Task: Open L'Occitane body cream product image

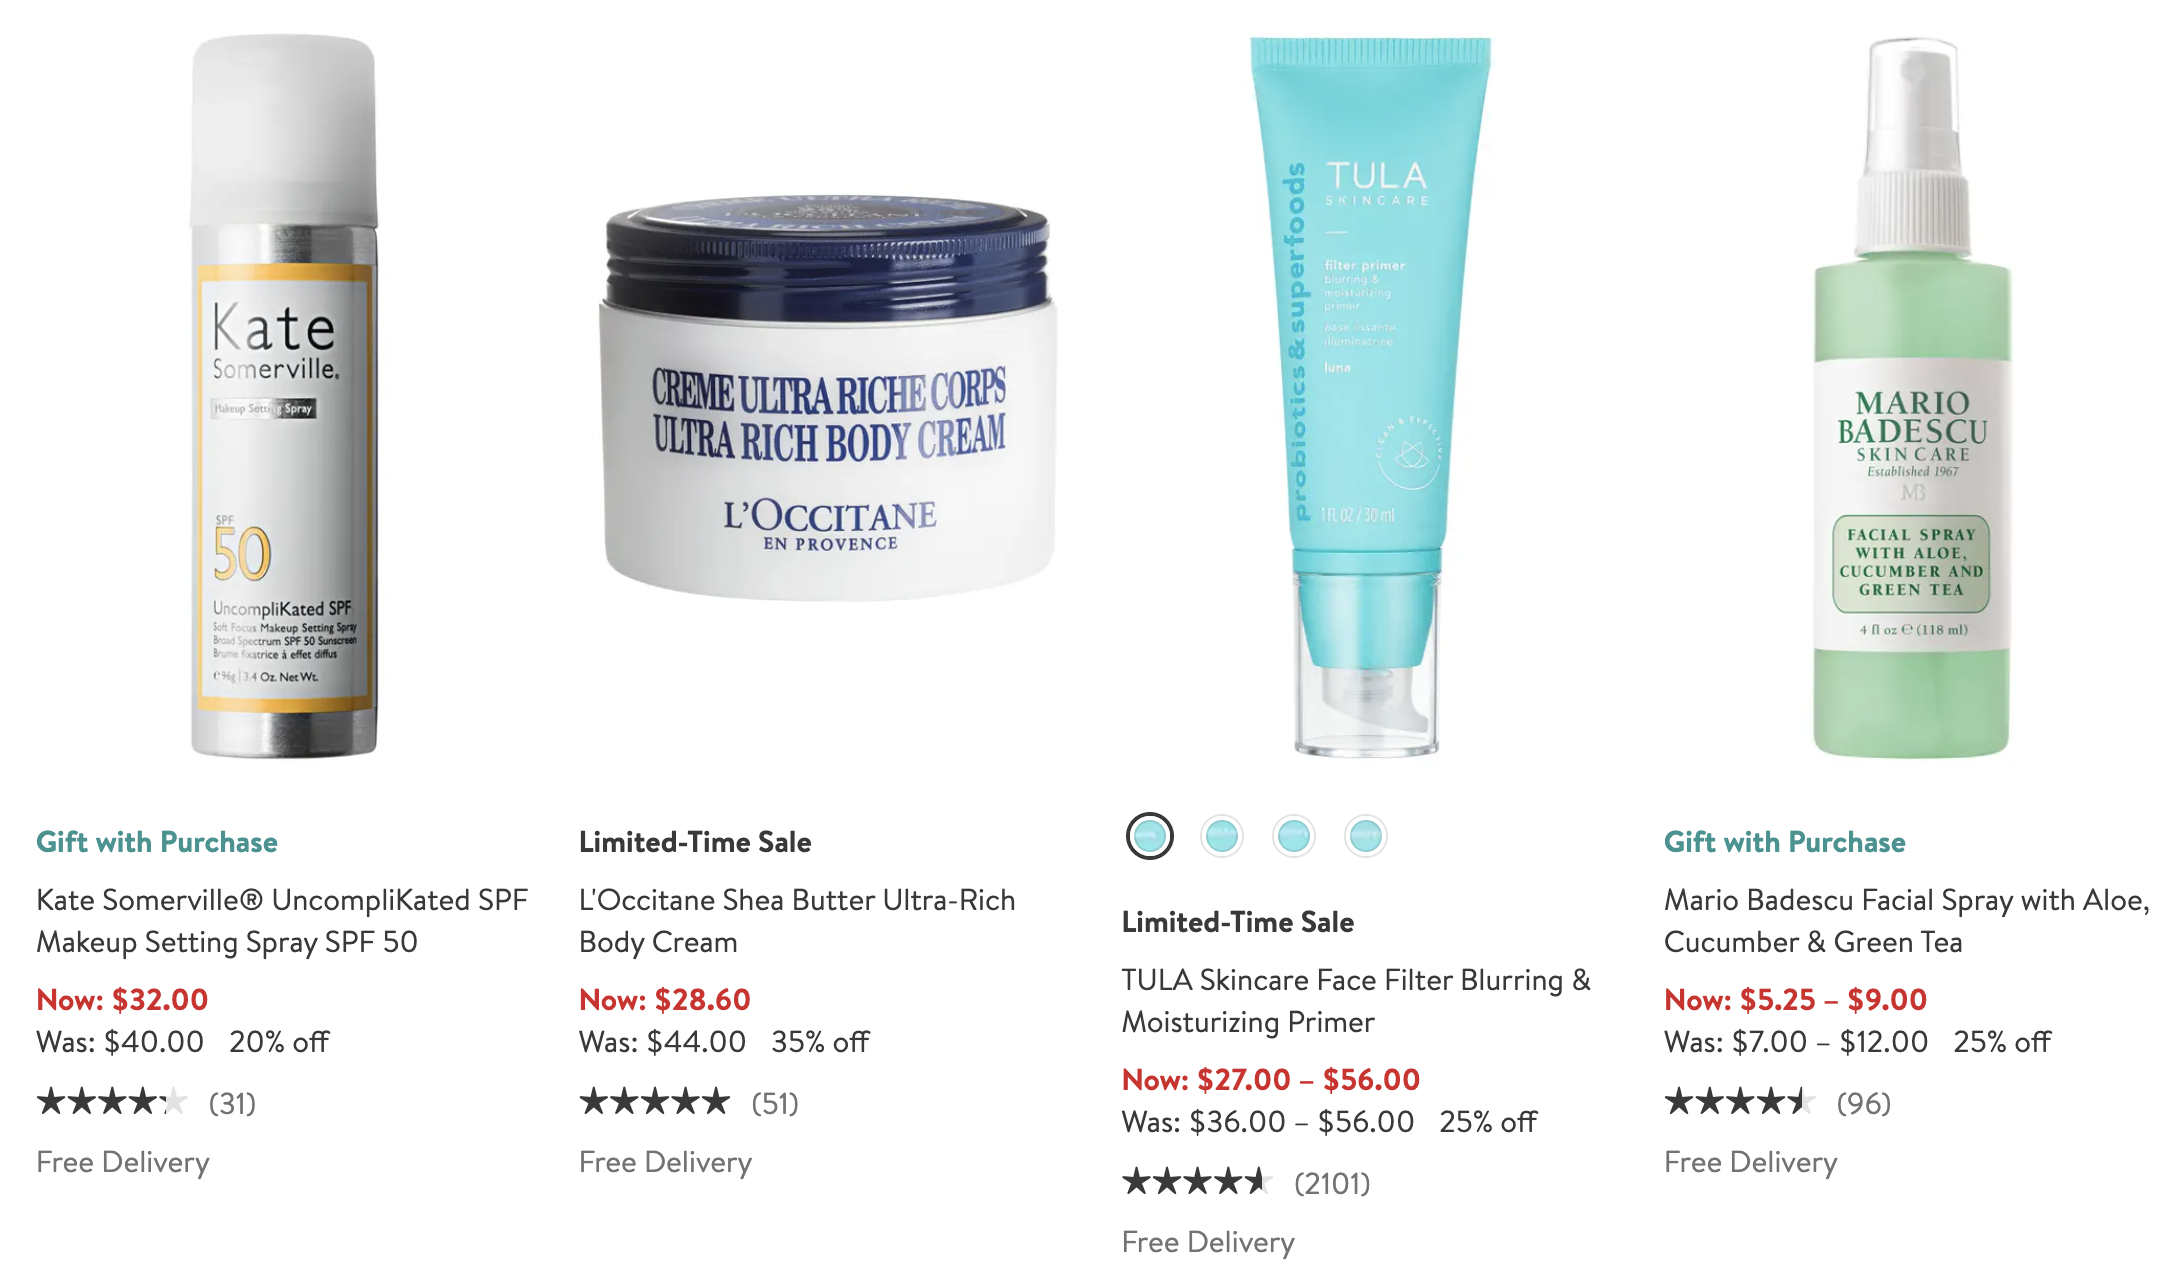Action: tap(829, 400)
